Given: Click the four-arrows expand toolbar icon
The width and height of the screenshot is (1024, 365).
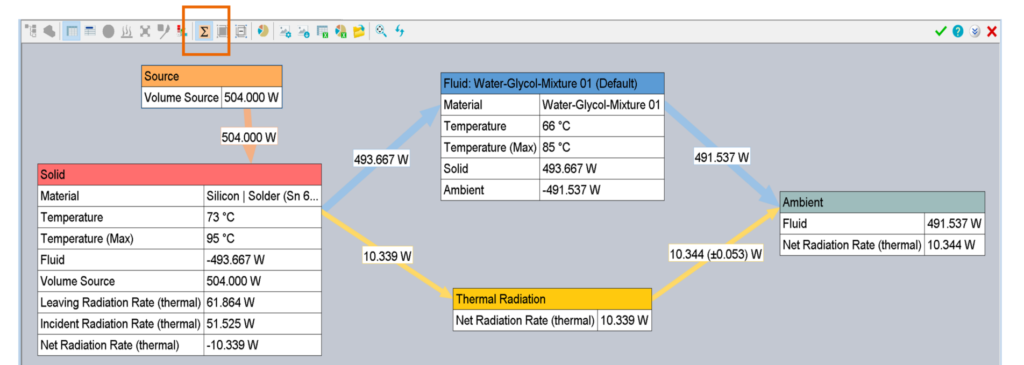Looking at the screenshot, I should tap(145, 31).
